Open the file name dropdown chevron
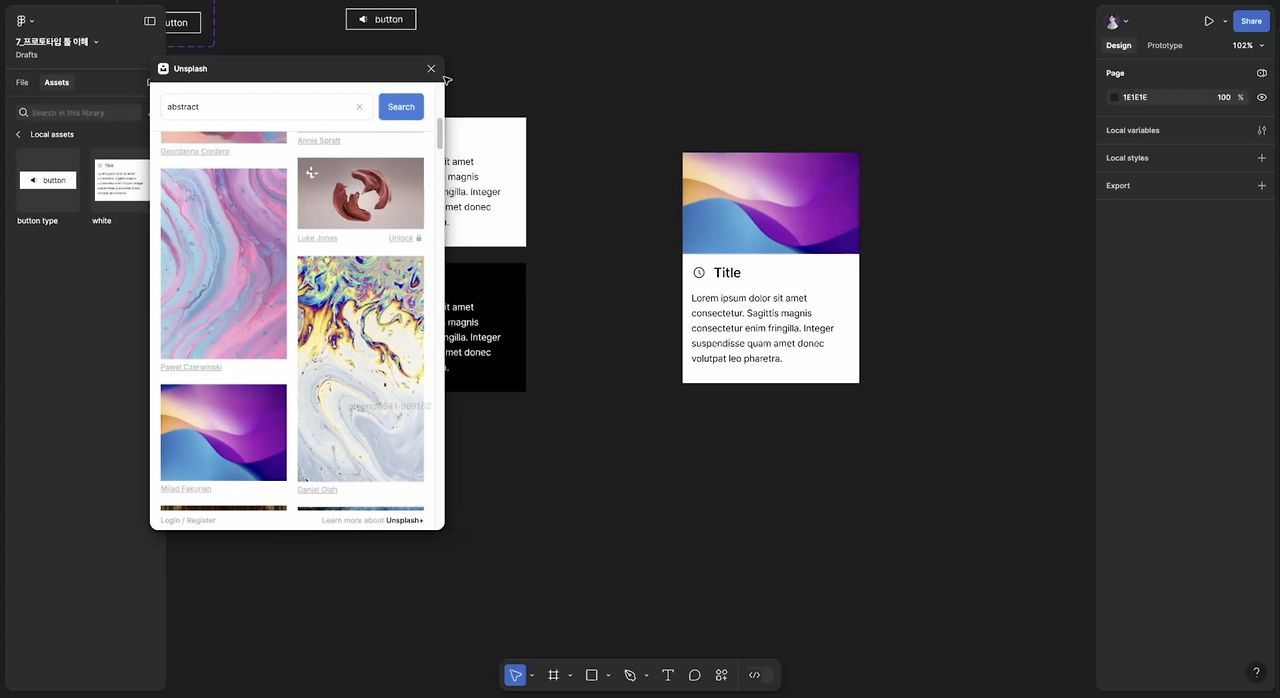The width and height of the screenshot is (1280, 698). (x=96, y=42)
